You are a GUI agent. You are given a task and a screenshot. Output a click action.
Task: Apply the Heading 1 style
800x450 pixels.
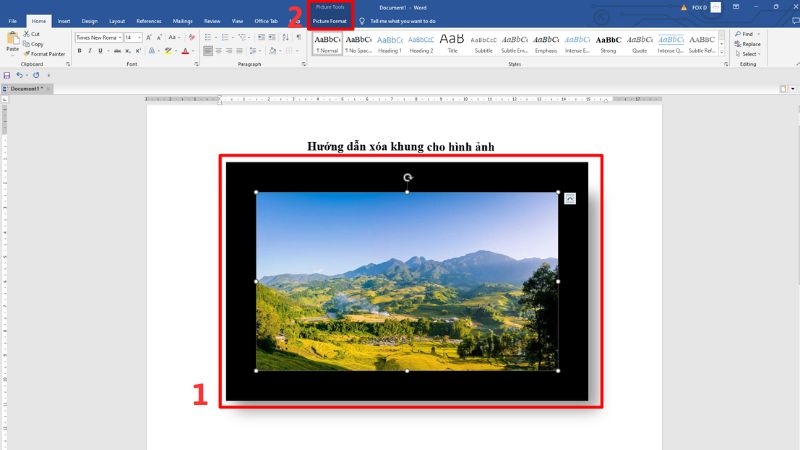(x=390, y=43)
